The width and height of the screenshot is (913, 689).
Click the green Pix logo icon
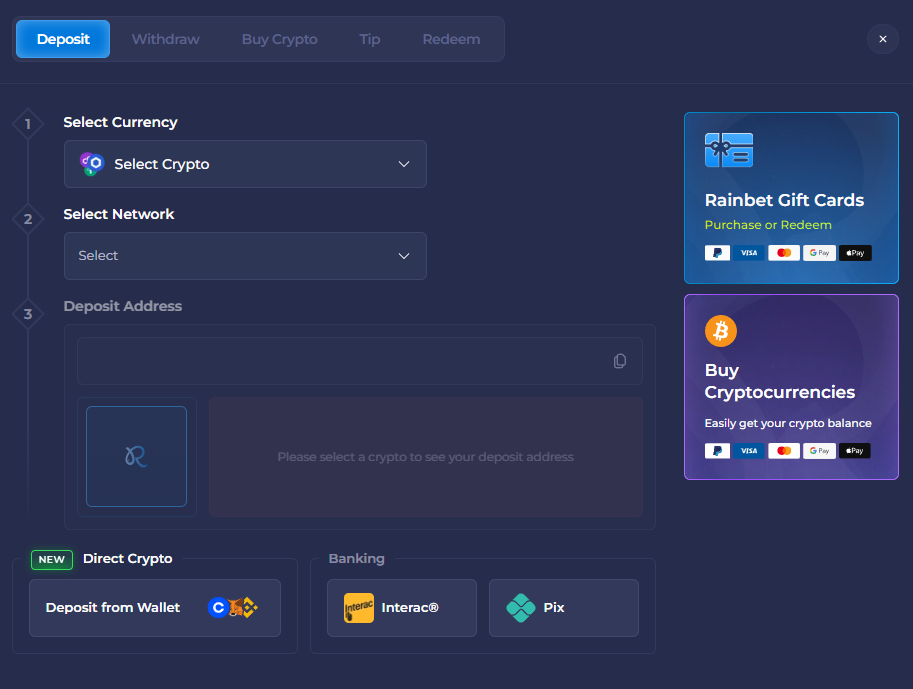point(521,608)
